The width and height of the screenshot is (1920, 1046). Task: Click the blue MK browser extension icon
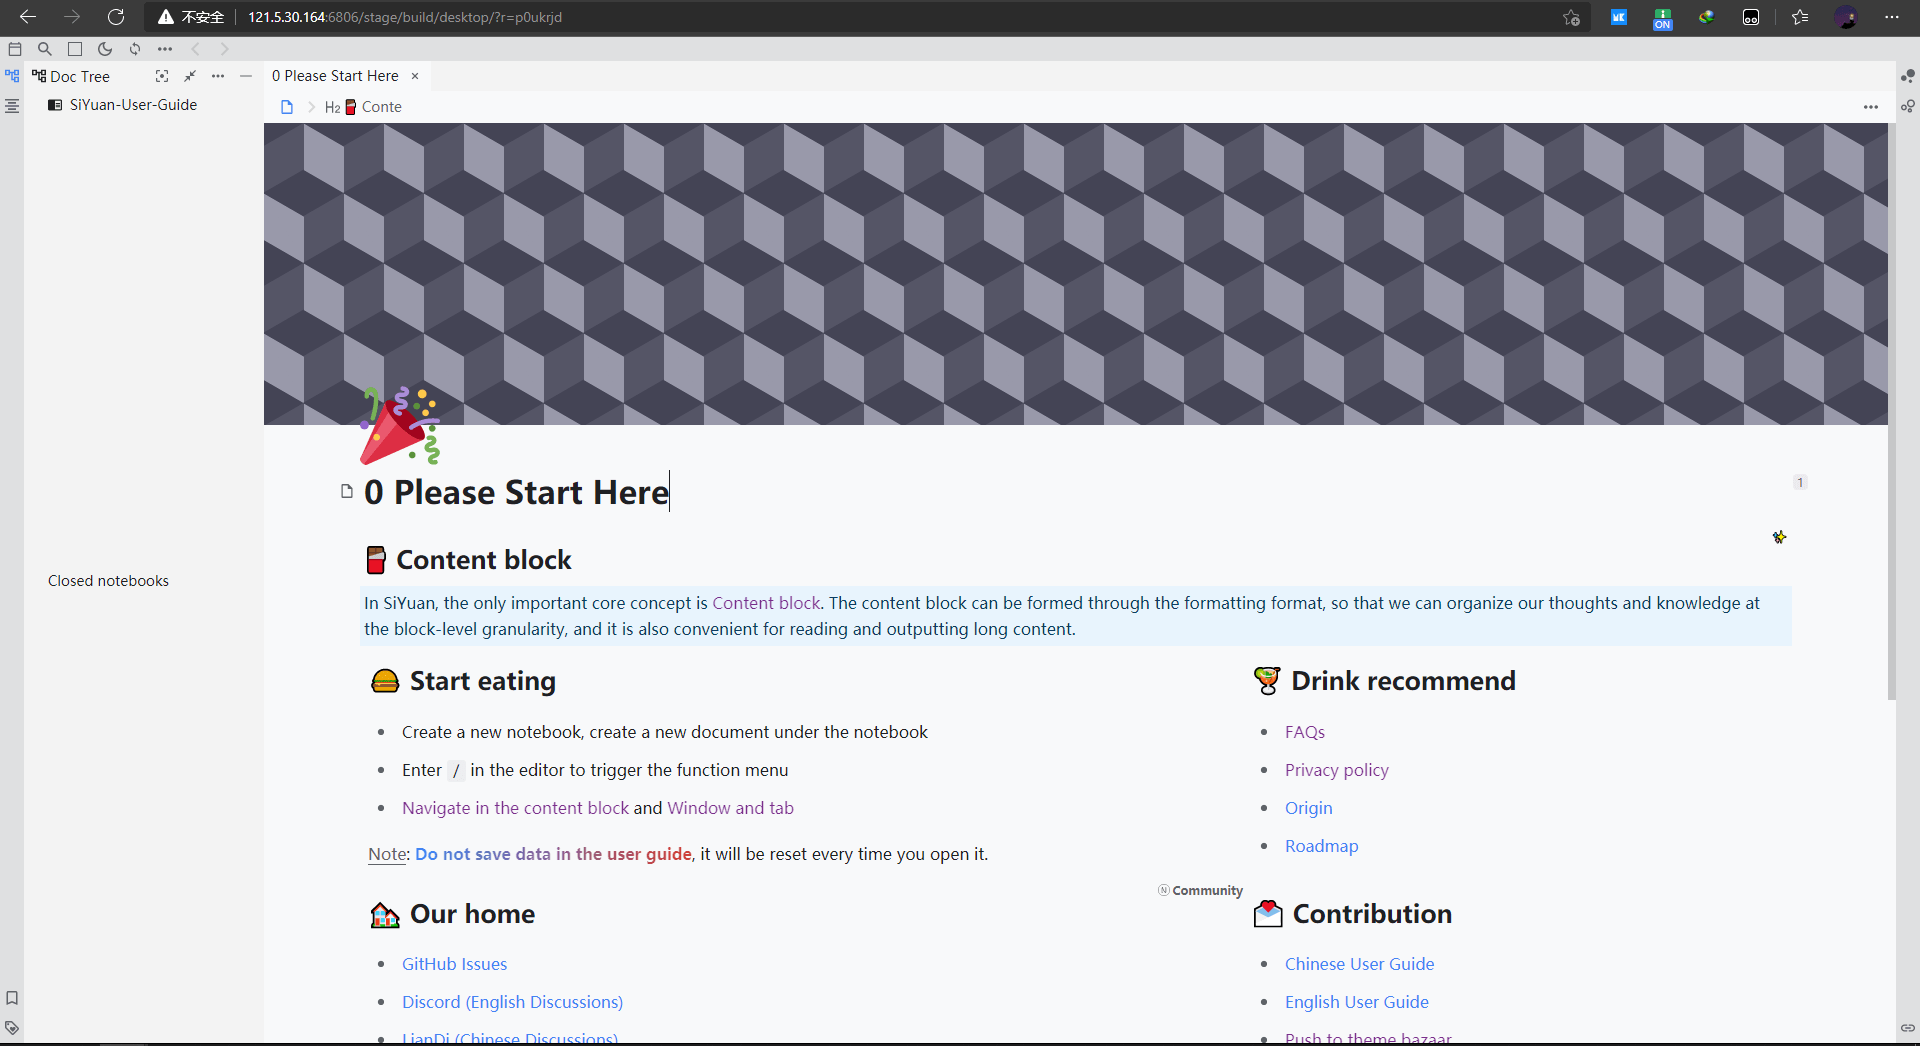[x=1619, y=17]
